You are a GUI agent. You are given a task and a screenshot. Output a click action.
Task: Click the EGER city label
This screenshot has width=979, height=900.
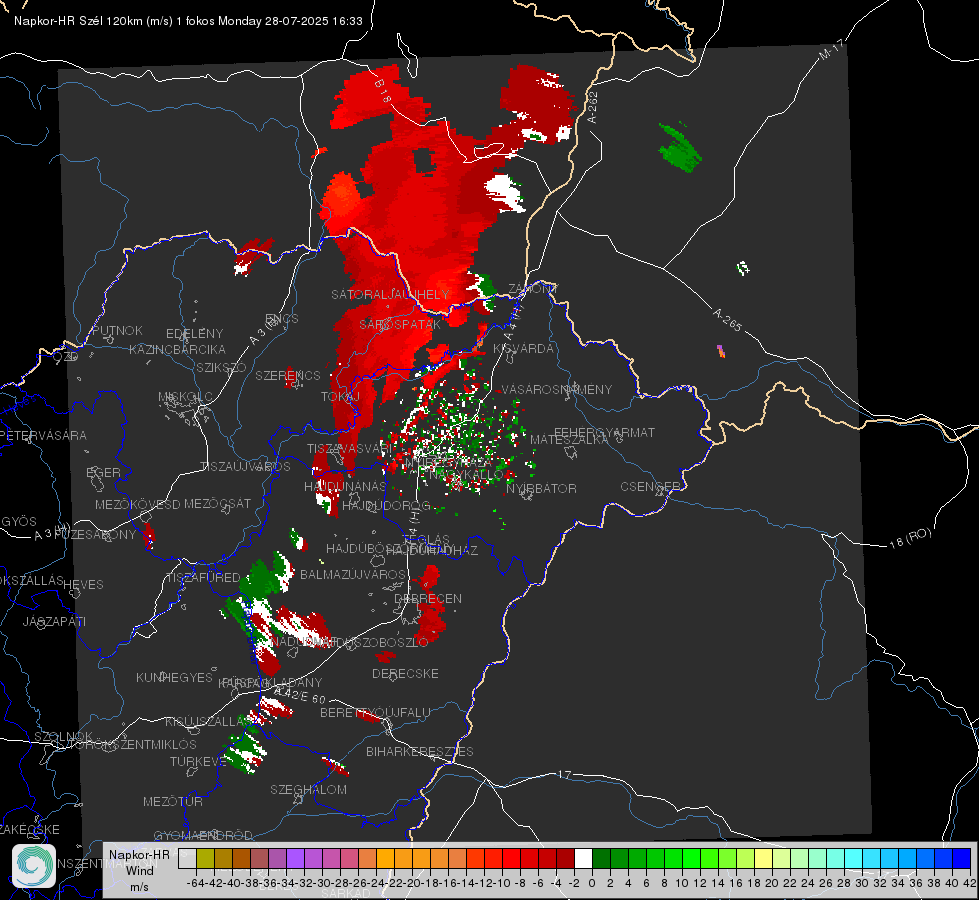click(x=103, y=472)
